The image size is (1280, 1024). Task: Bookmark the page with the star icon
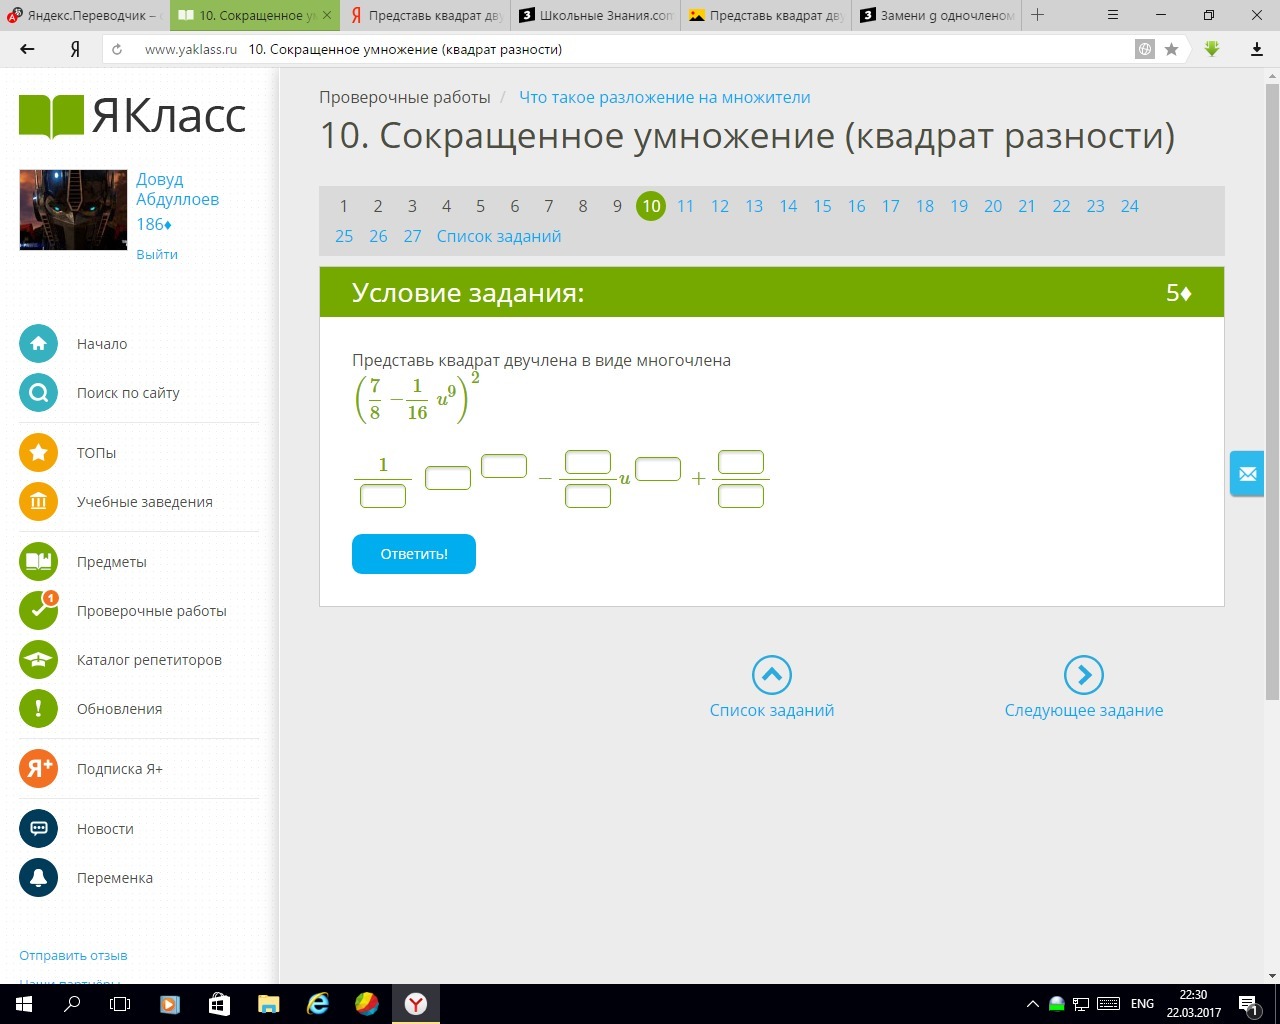coord(1172,49)
